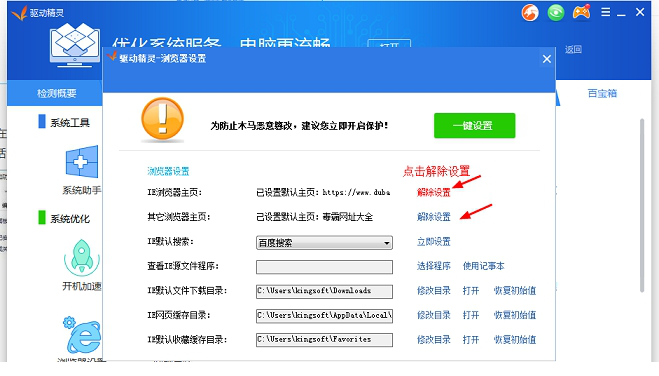The height and width of the screenshot is (376, 659).
Task: Click the dropbox-style box icon in header
Action: point(75,45)
